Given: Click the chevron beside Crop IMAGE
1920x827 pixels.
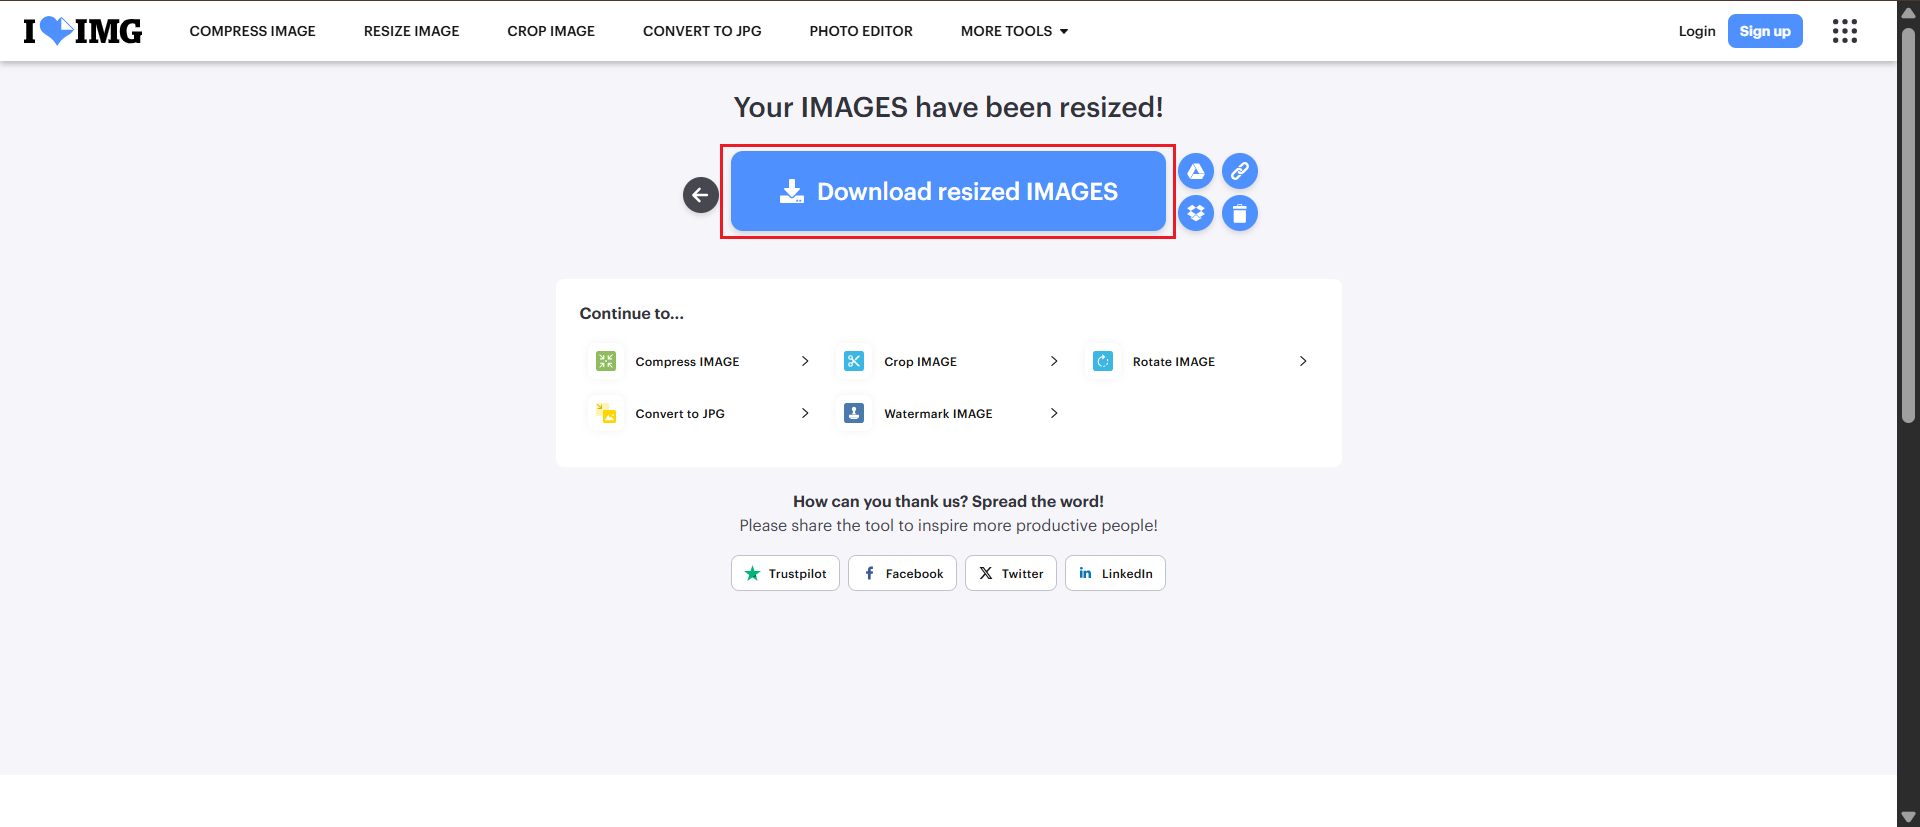Looking at the screenshot, I should click(x=1054, y=361).
